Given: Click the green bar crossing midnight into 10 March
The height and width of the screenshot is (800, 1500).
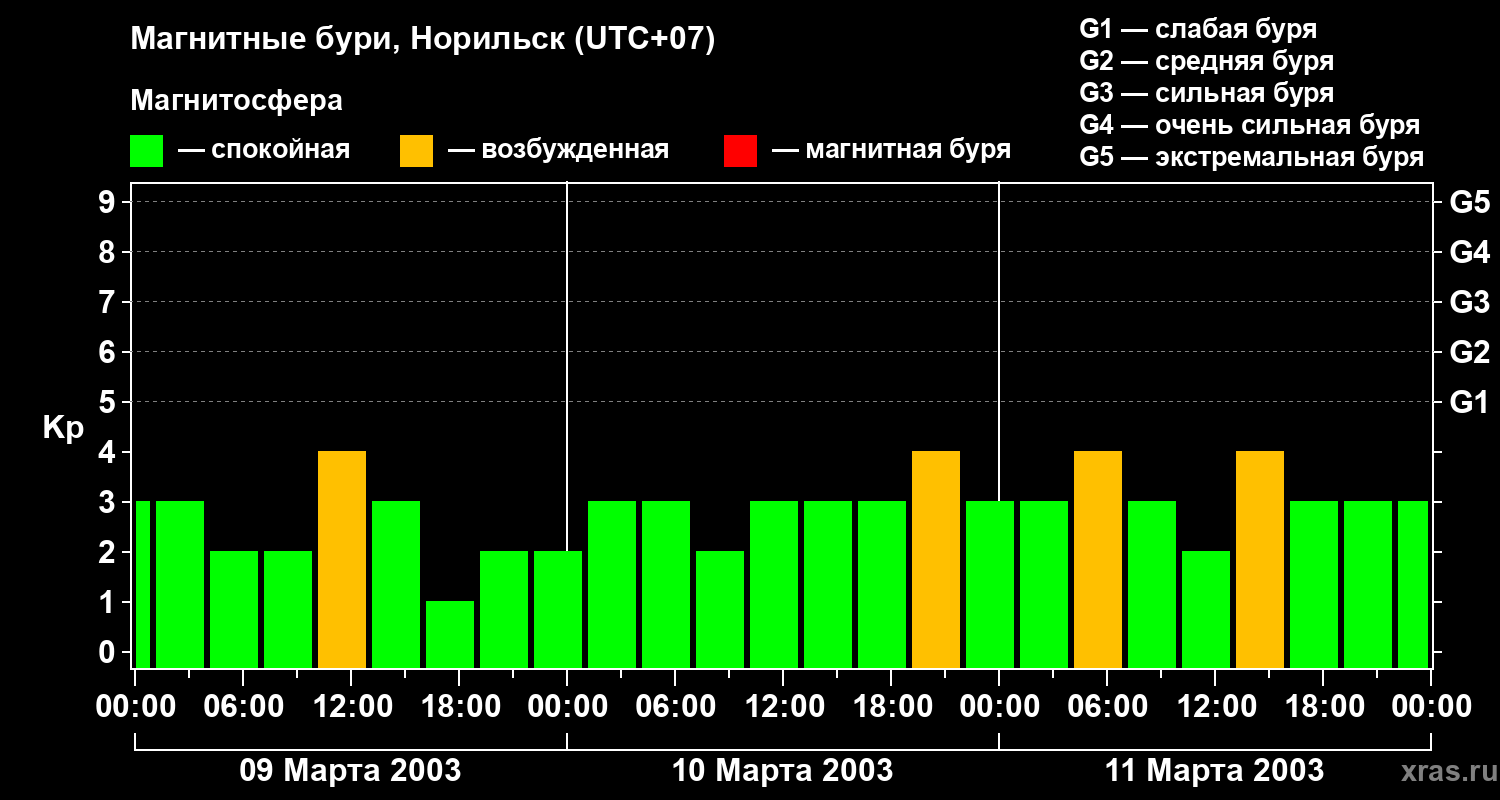Looking at the screenshot, I should click(558, 610).
